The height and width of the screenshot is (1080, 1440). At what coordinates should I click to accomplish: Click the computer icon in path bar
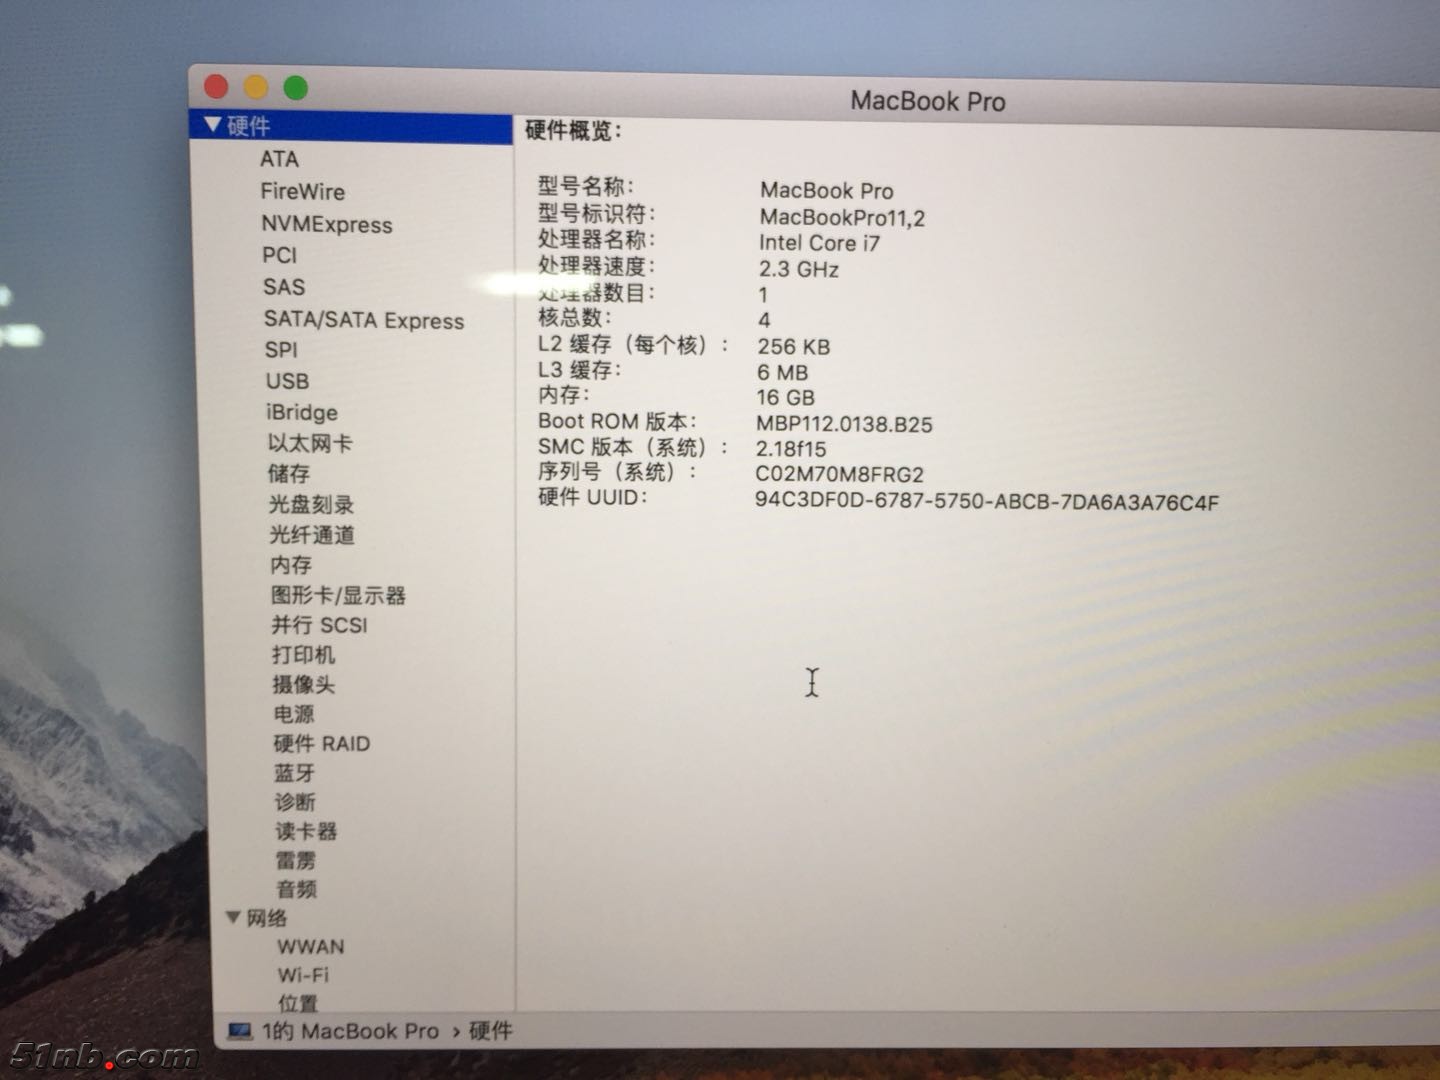pos(239,1031)
